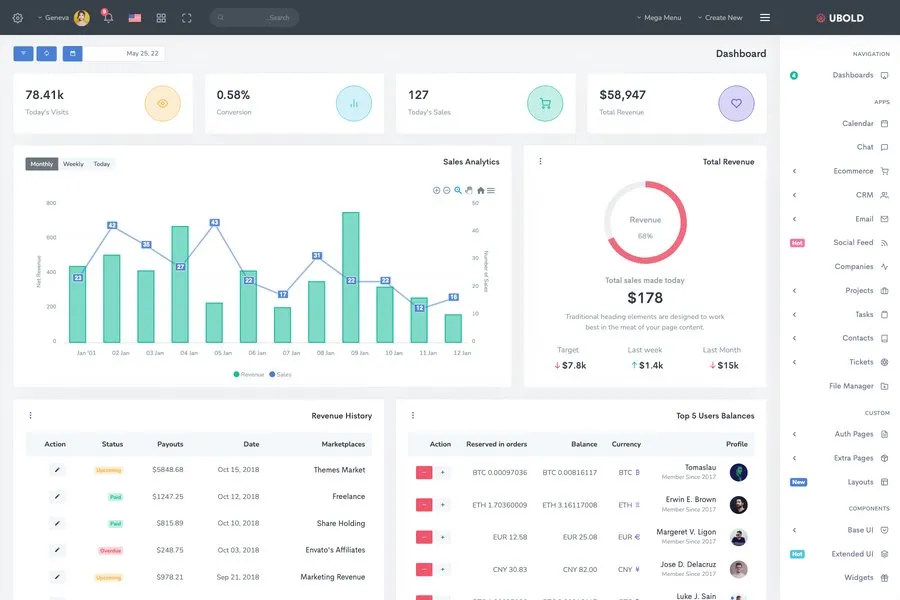Open the notifications bell

108,18
